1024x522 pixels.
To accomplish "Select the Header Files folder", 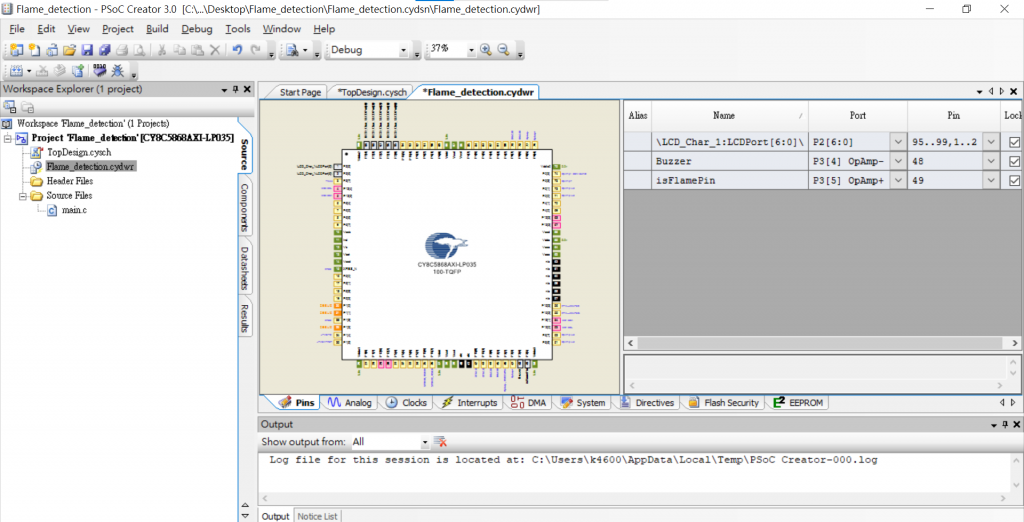I will click(x=69, y=181).
